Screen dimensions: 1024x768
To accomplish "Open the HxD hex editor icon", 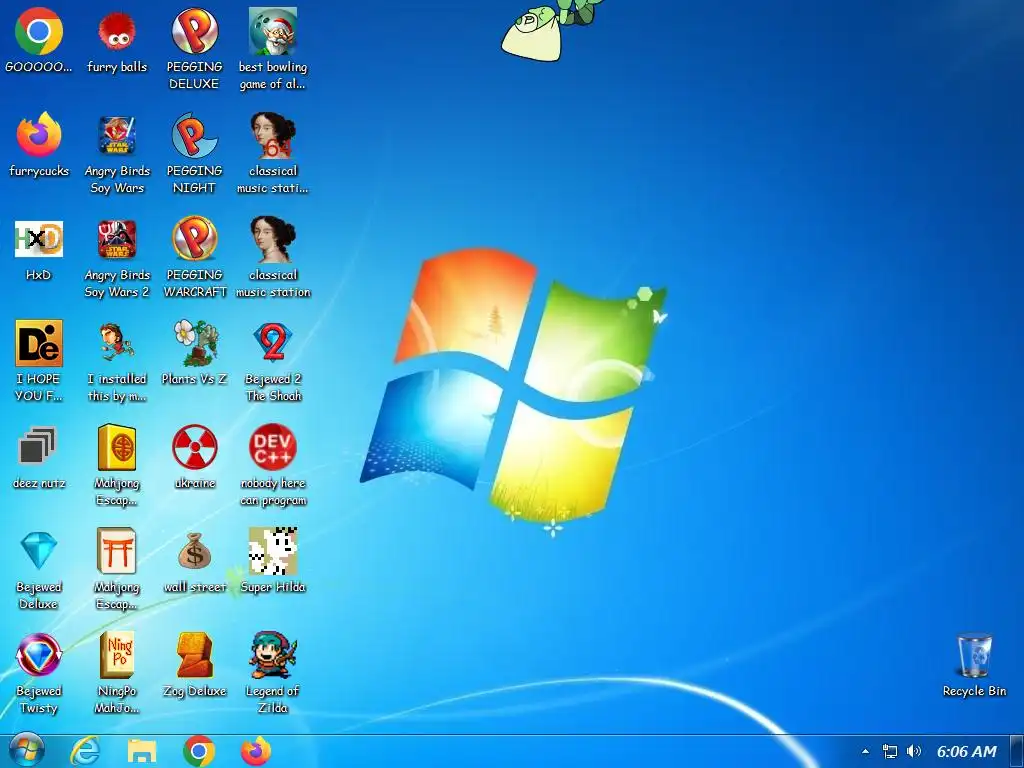I will pyautogui.click(x=39, y=239).
